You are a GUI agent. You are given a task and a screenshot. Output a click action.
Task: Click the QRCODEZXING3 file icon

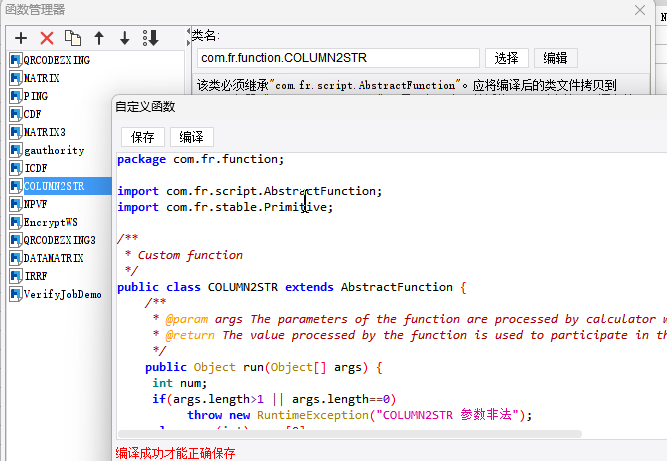pos(15,240)
